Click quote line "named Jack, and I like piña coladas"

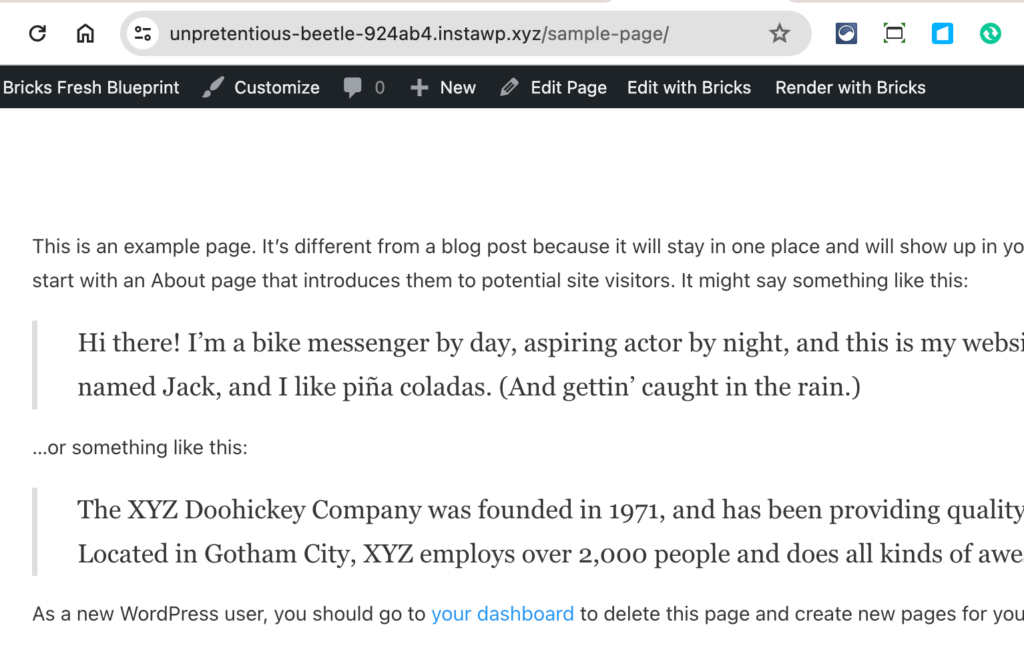[469, 387]
